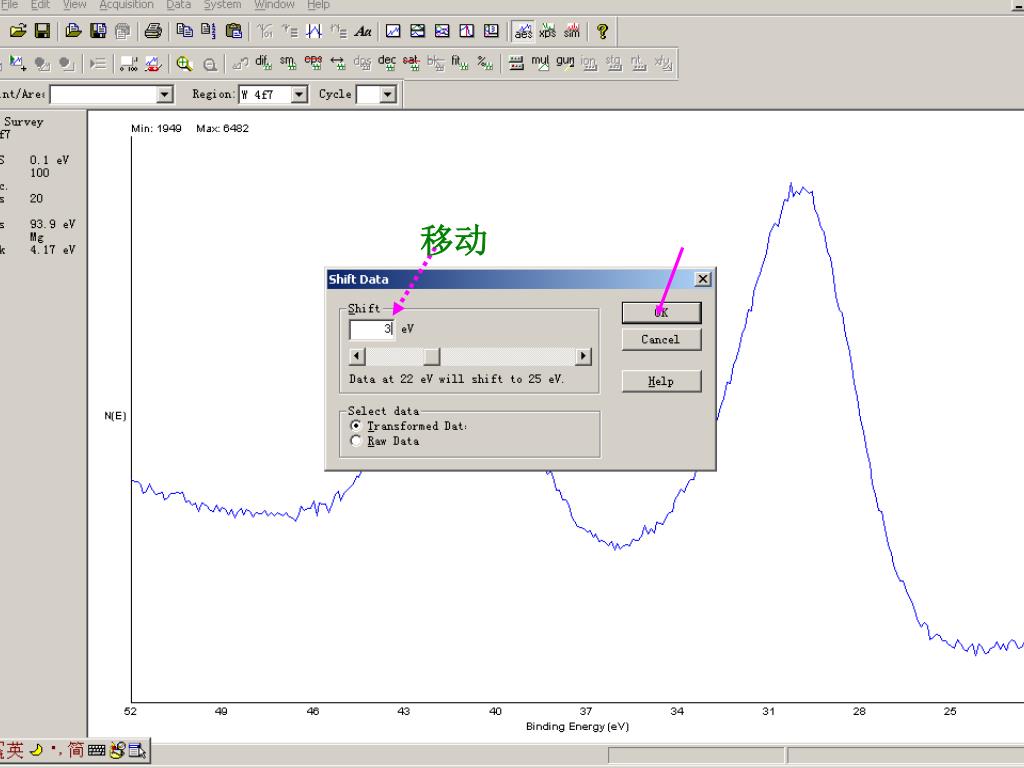Expand the Point/Area dropdown
This screenshot has width=1024, height=768.
click(165, 95)
